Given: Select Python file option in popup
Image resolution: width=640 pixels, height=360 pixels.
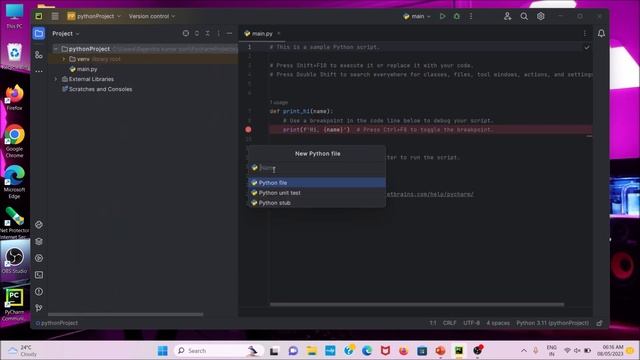Looking at the screenshot, I should pos(317,183).
